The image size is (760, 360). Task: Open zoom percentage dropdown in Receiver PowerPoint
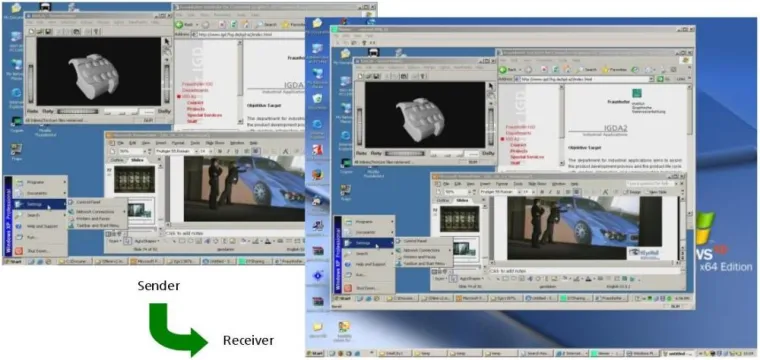470,192
